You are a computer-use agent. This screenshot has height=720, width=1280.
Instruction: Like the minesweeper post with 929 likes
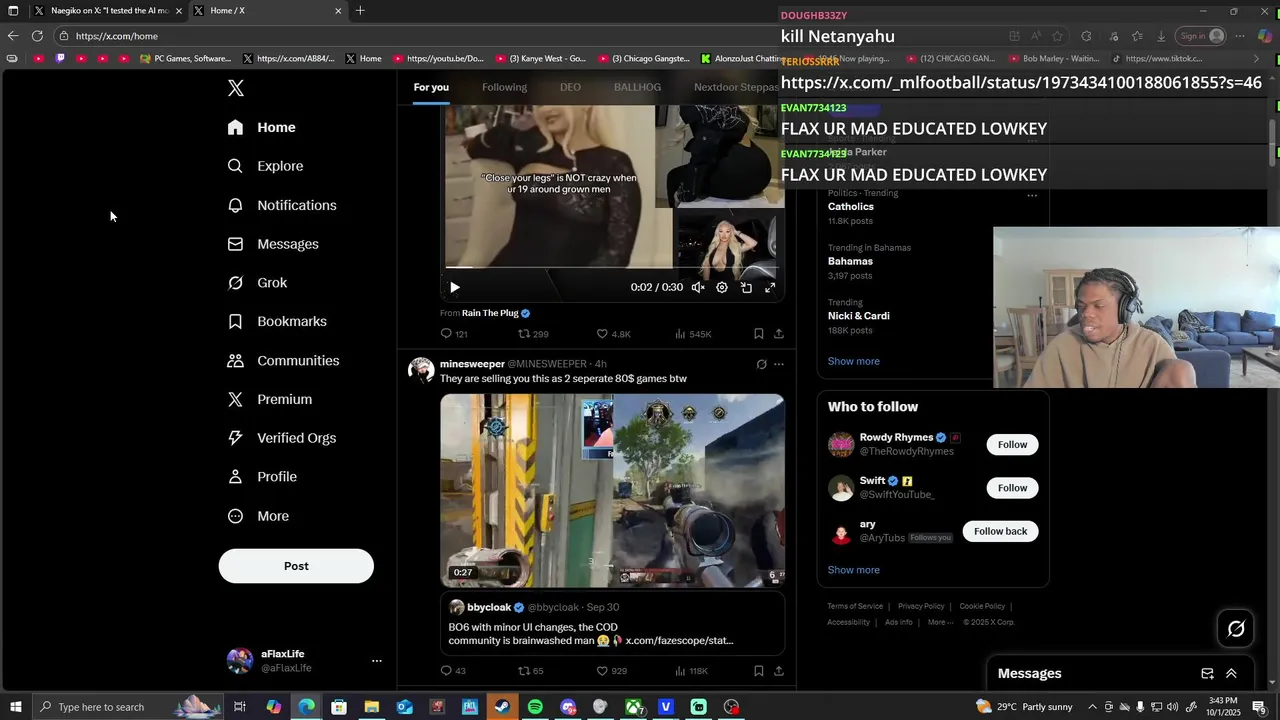611,671
